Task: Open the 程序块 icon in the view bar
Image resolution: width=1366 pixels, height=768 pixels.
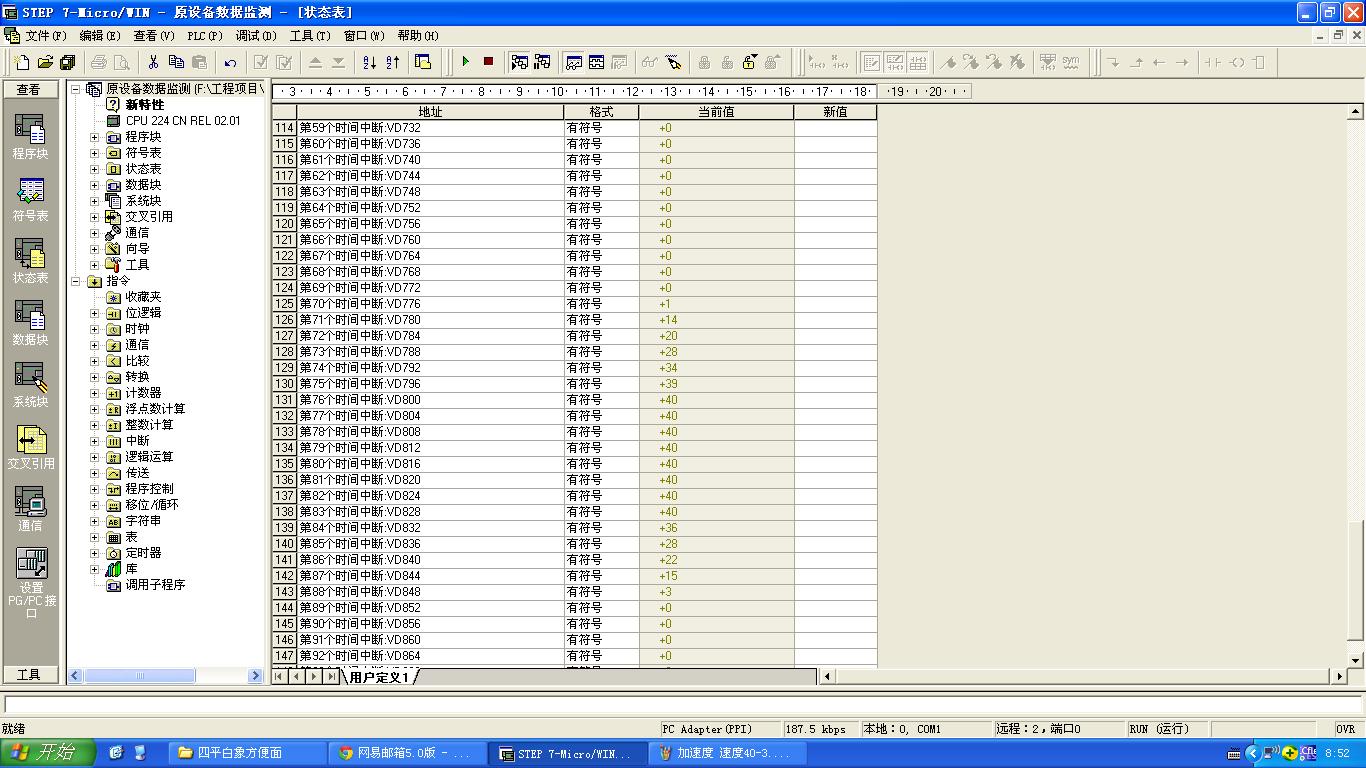Action: coord(30,130)
